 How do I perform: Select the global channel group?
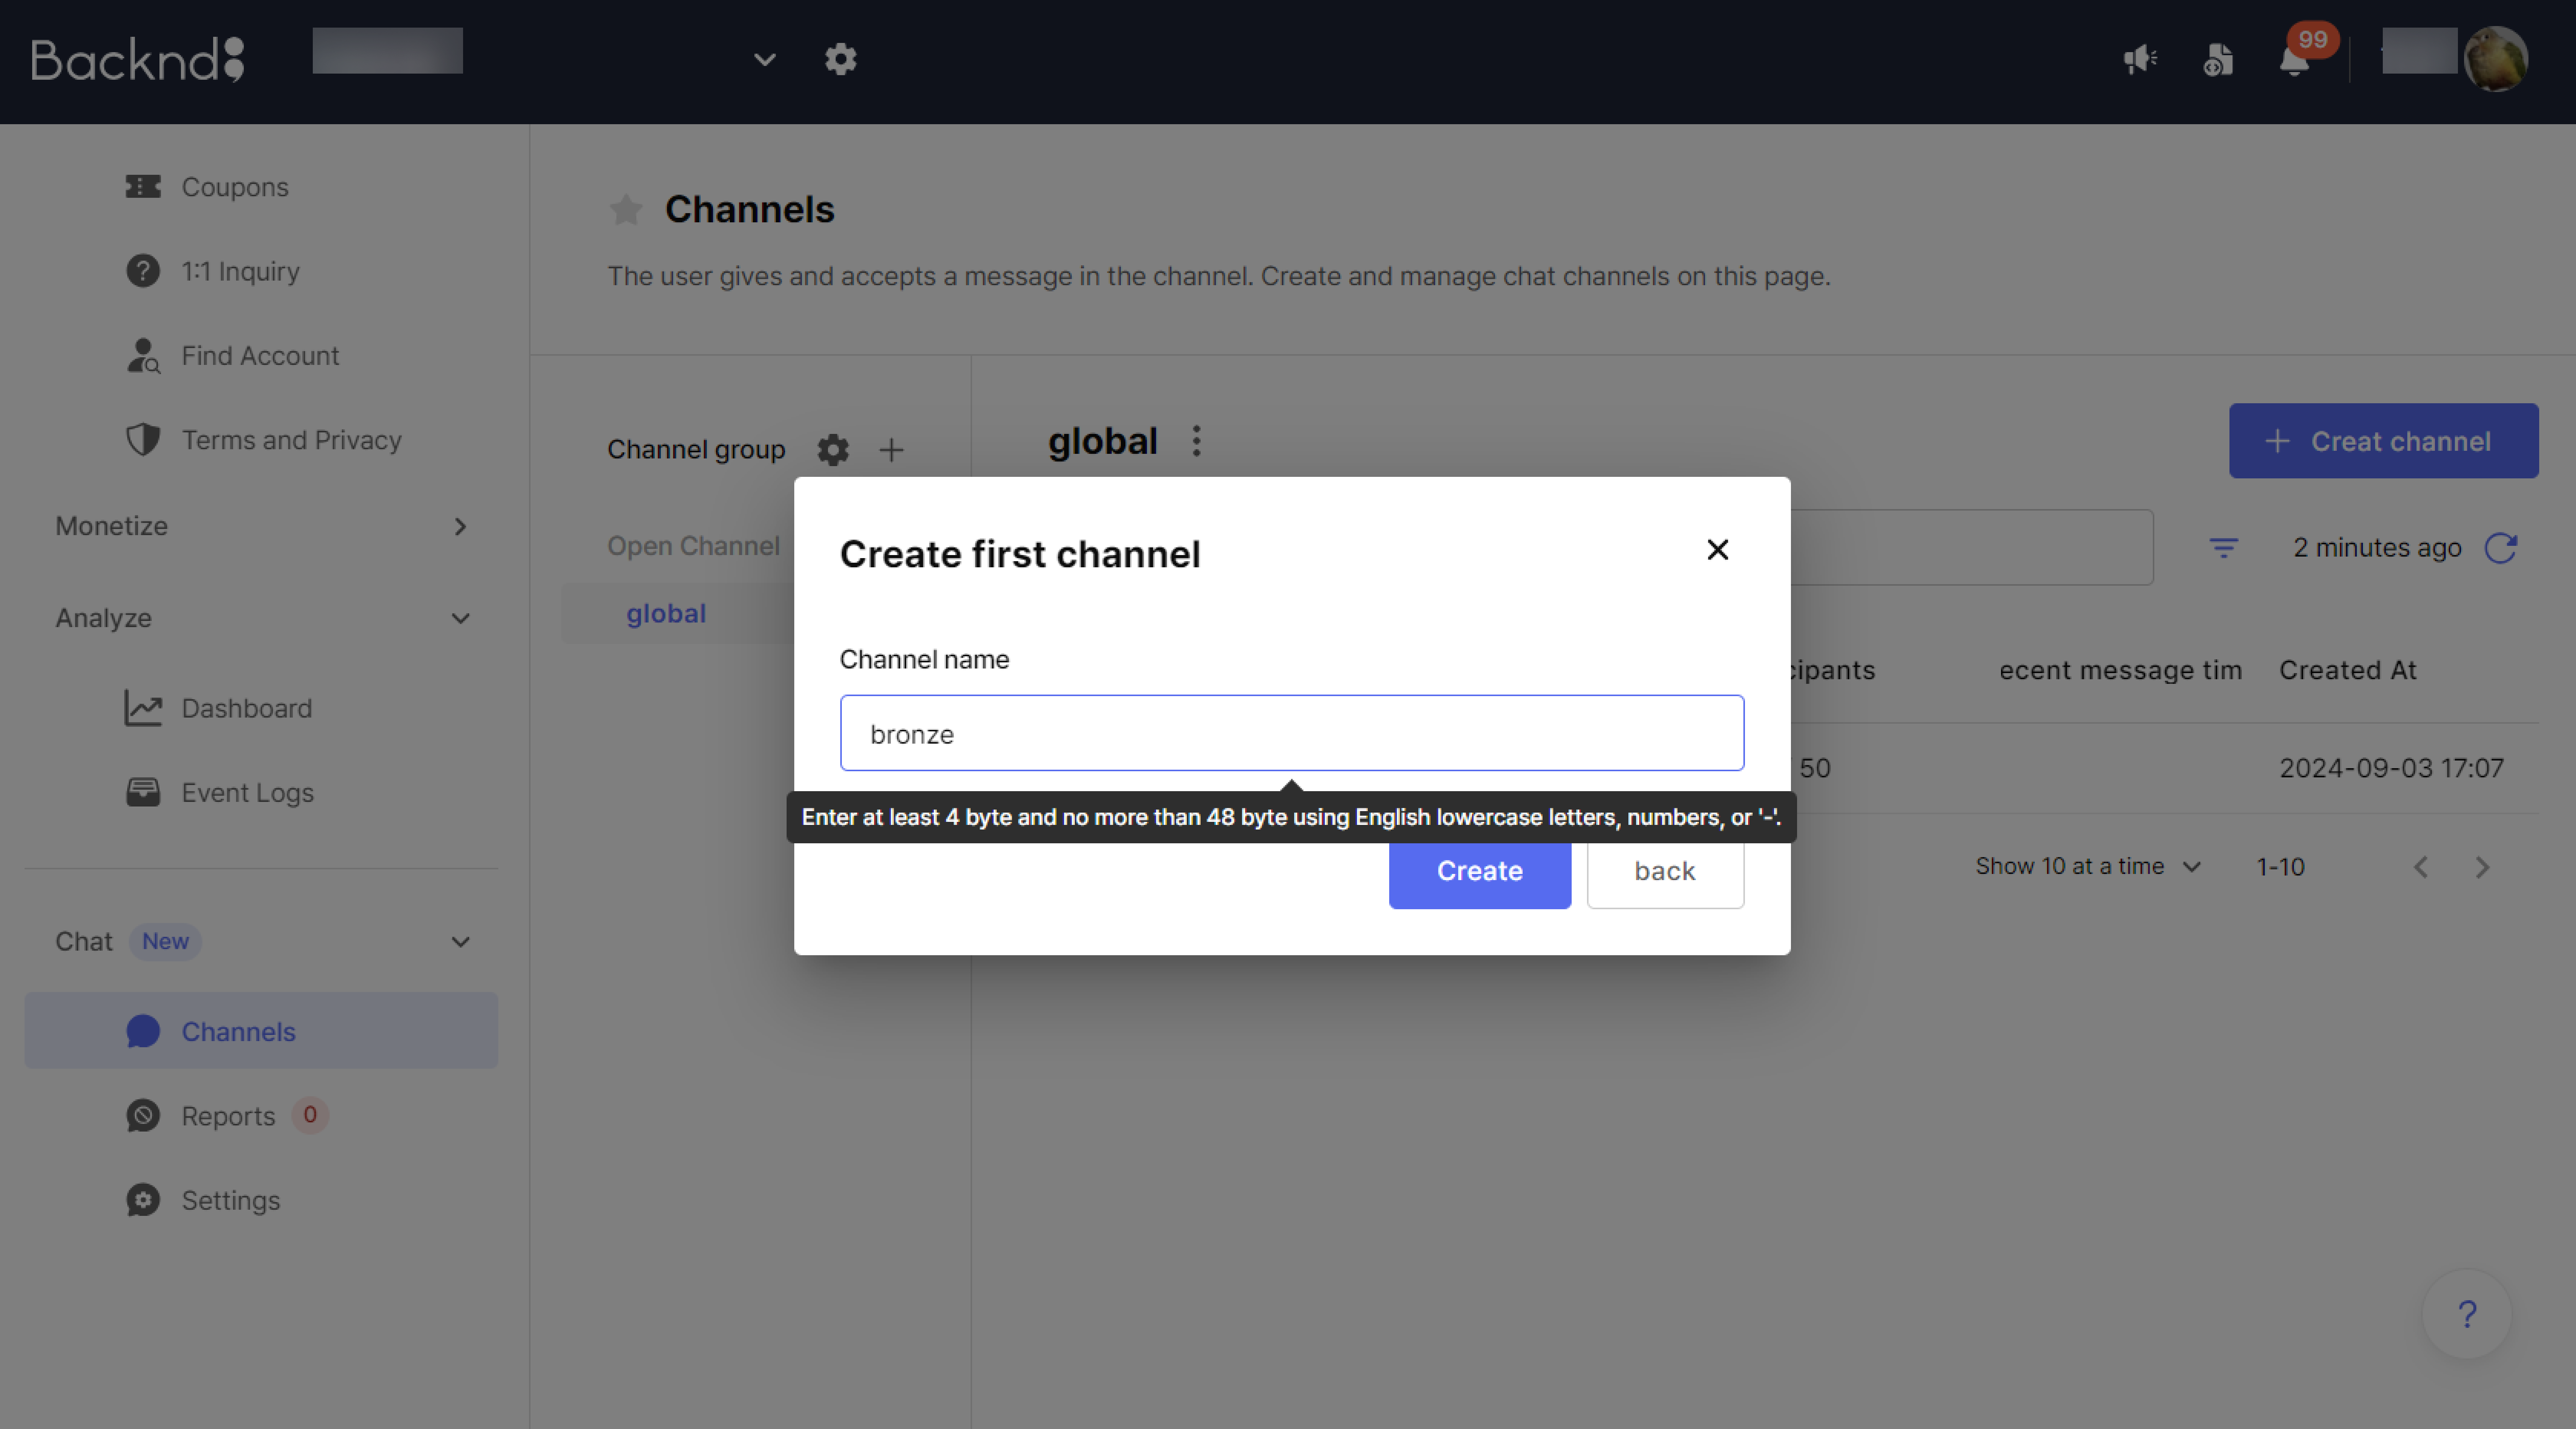click(x=666, y=613)
